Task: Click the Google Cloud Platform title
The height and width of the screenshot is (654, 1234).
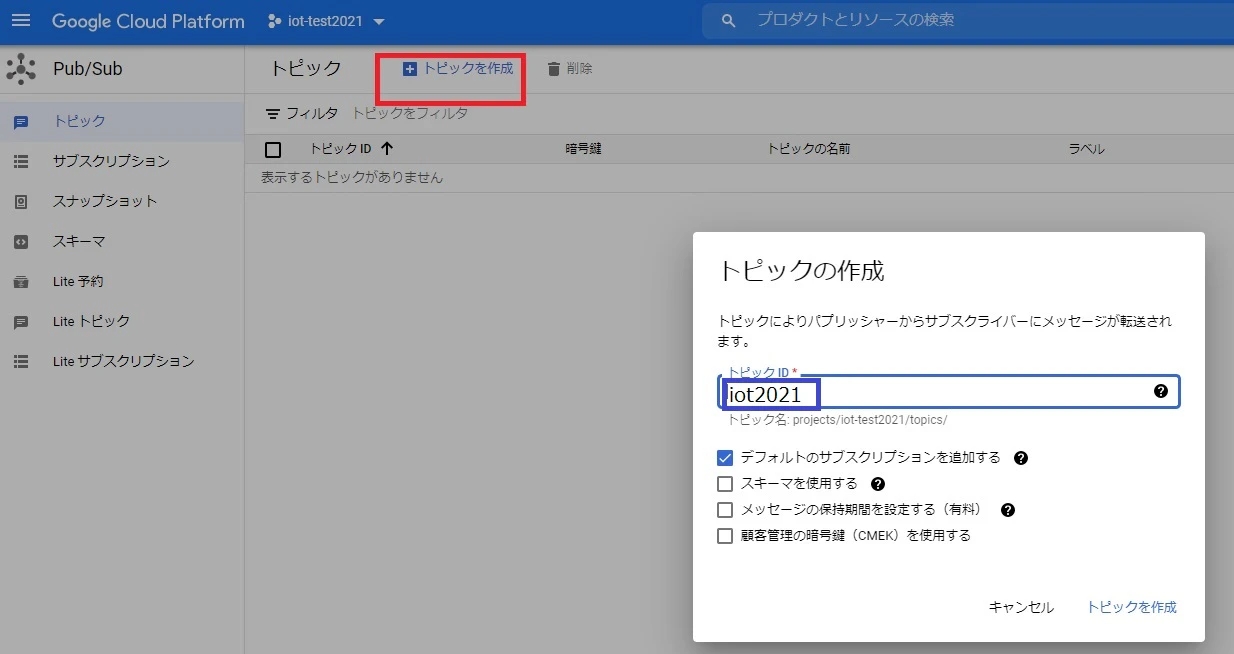Action: (148, 21)
